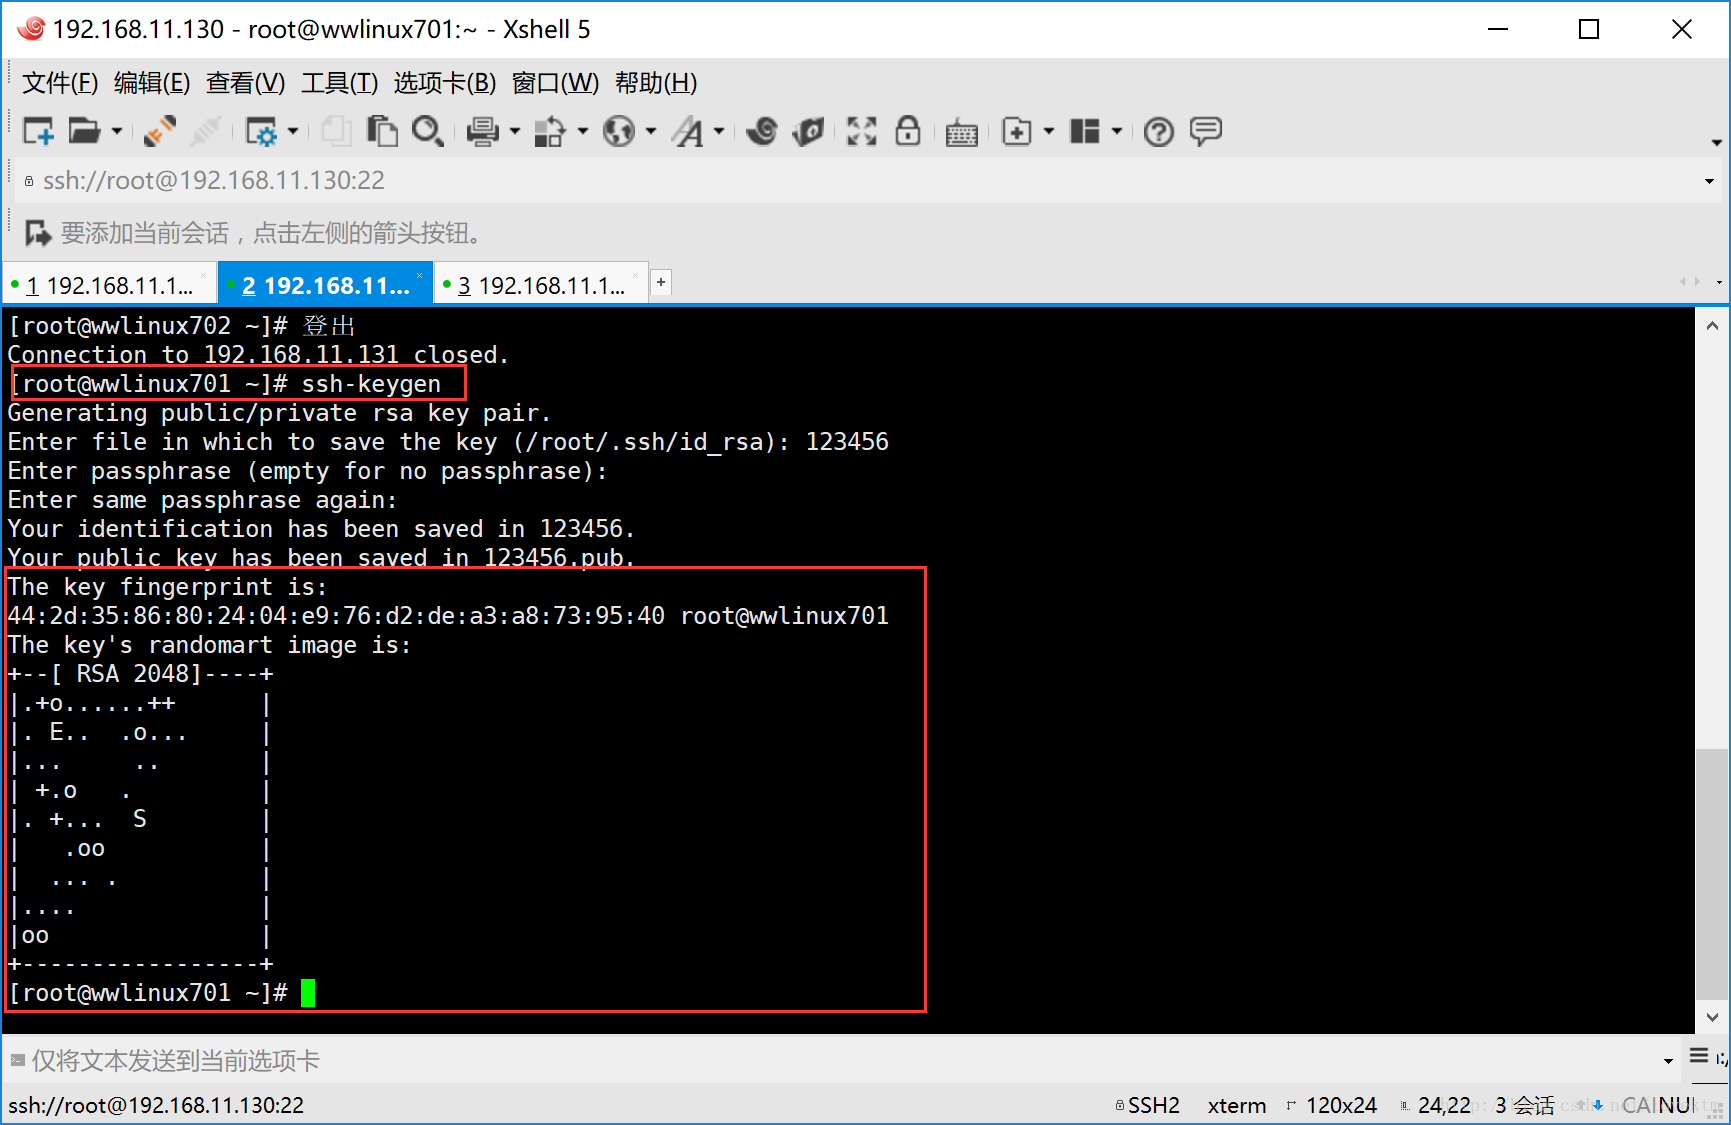Screen dimensions: 1731x1125
Task: Open the tab list arrow on tab bar
Action: point(1718,283)
